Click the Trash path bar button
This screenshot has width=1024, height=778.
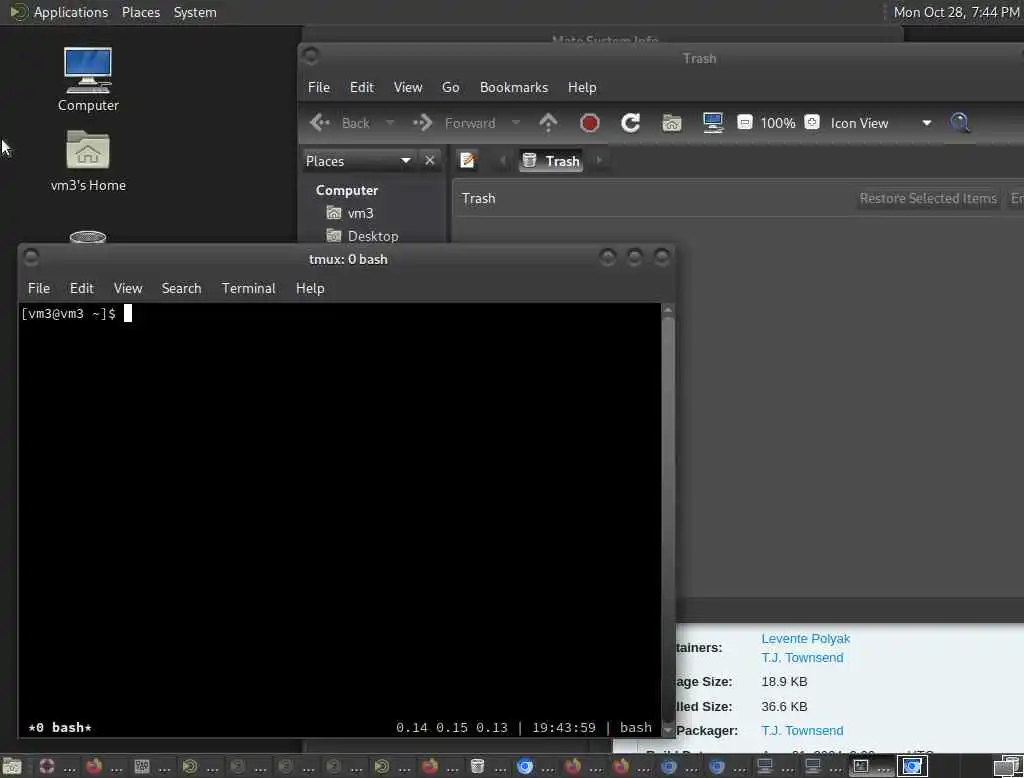click(x=551, y=161)
